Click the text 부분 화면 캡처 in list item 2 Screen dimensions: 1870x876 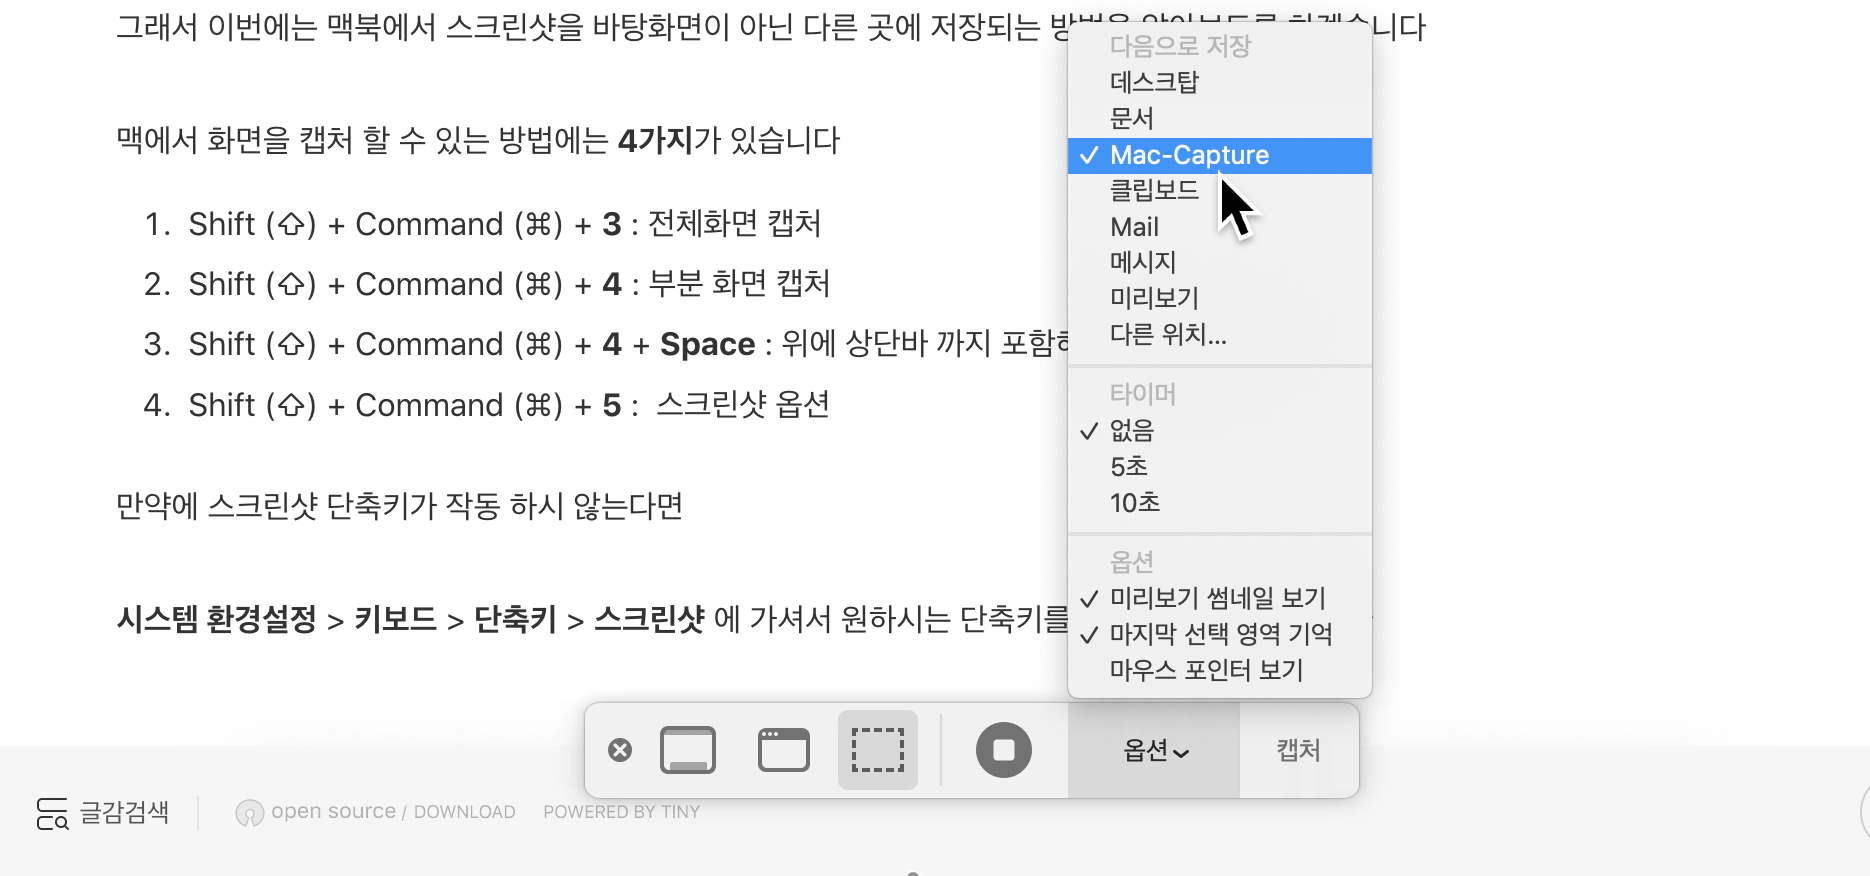739,284
